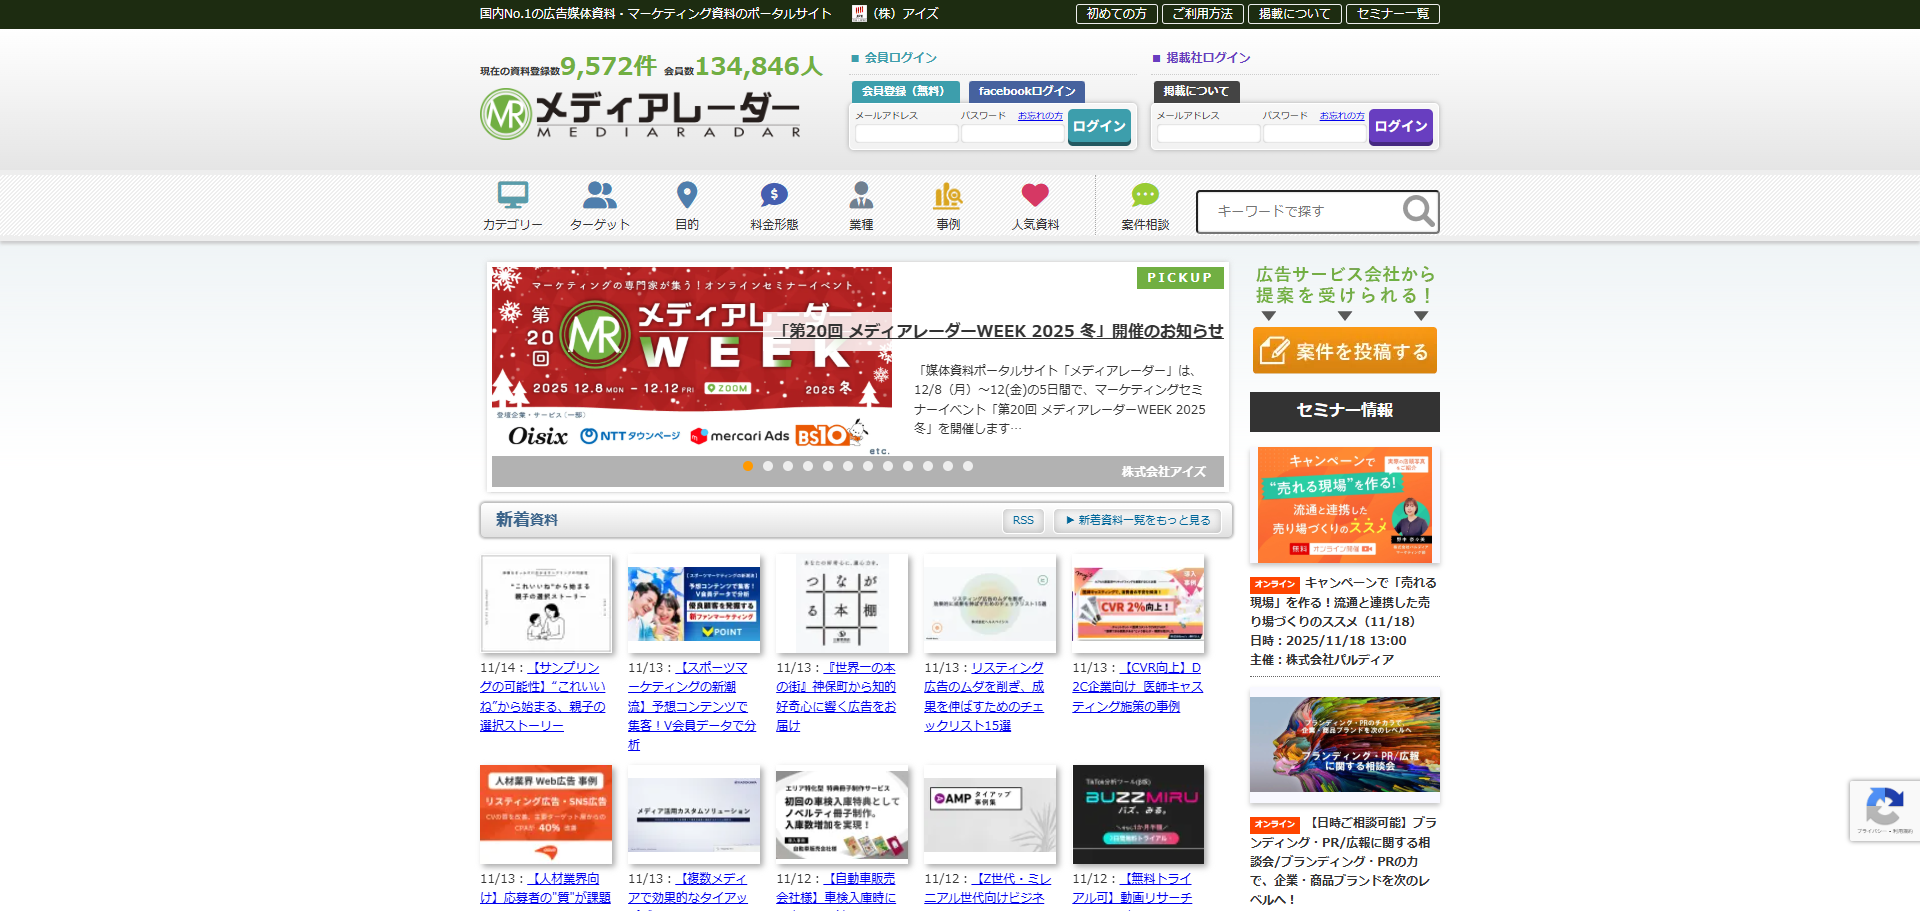Open 事例 with the chart icon

[948, 196]
